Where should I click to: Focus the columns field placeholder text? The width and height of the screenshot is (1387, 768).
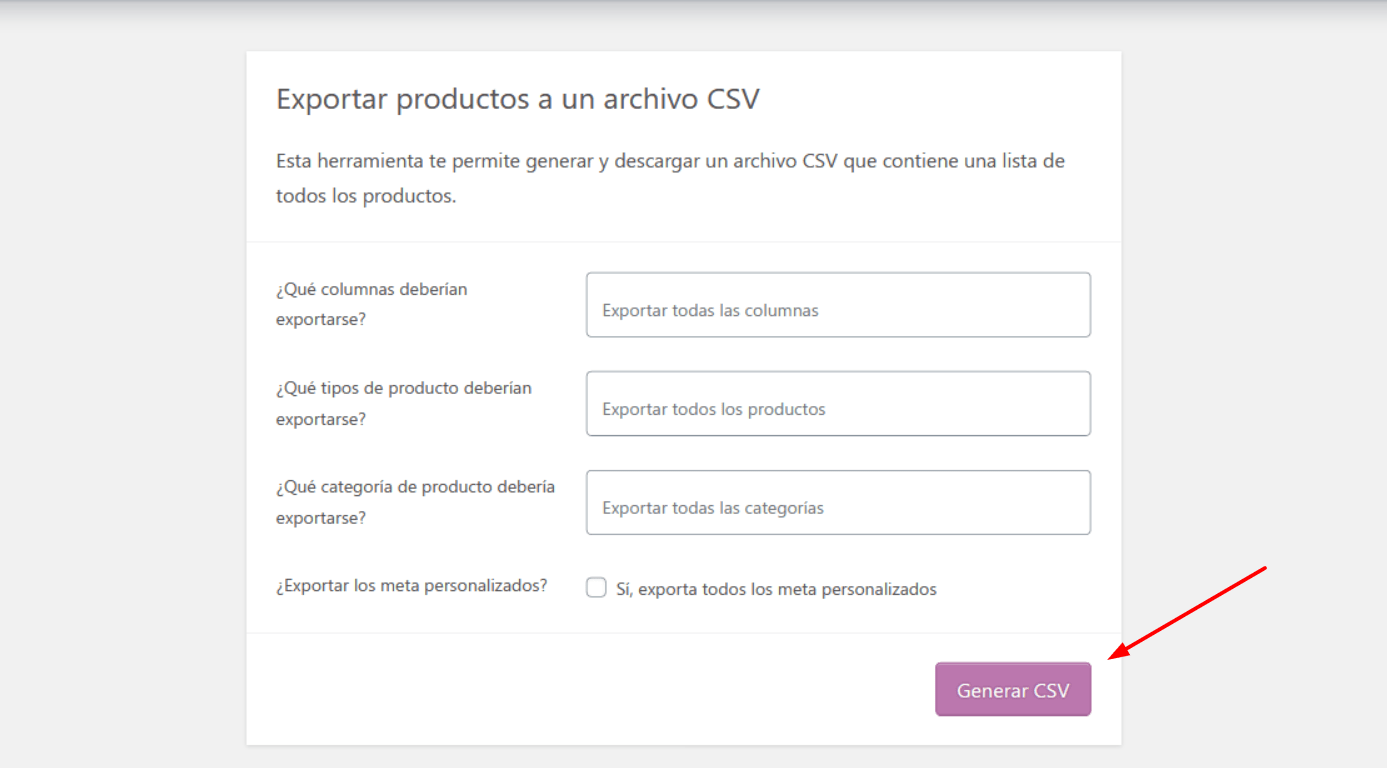point(710,311)
